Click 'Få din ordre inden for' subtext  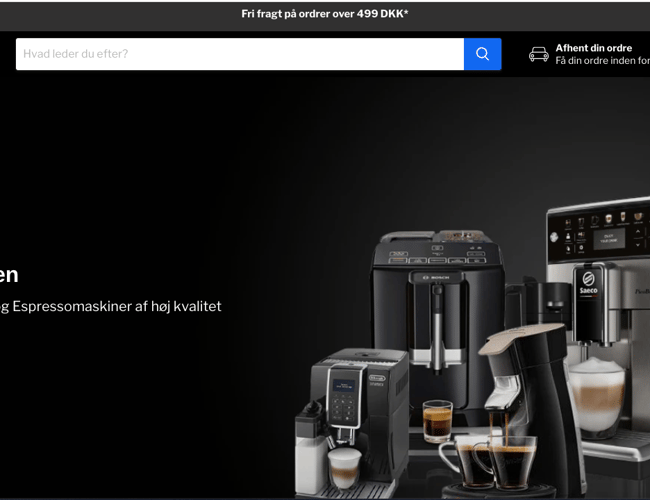click(x=602, y=61)
